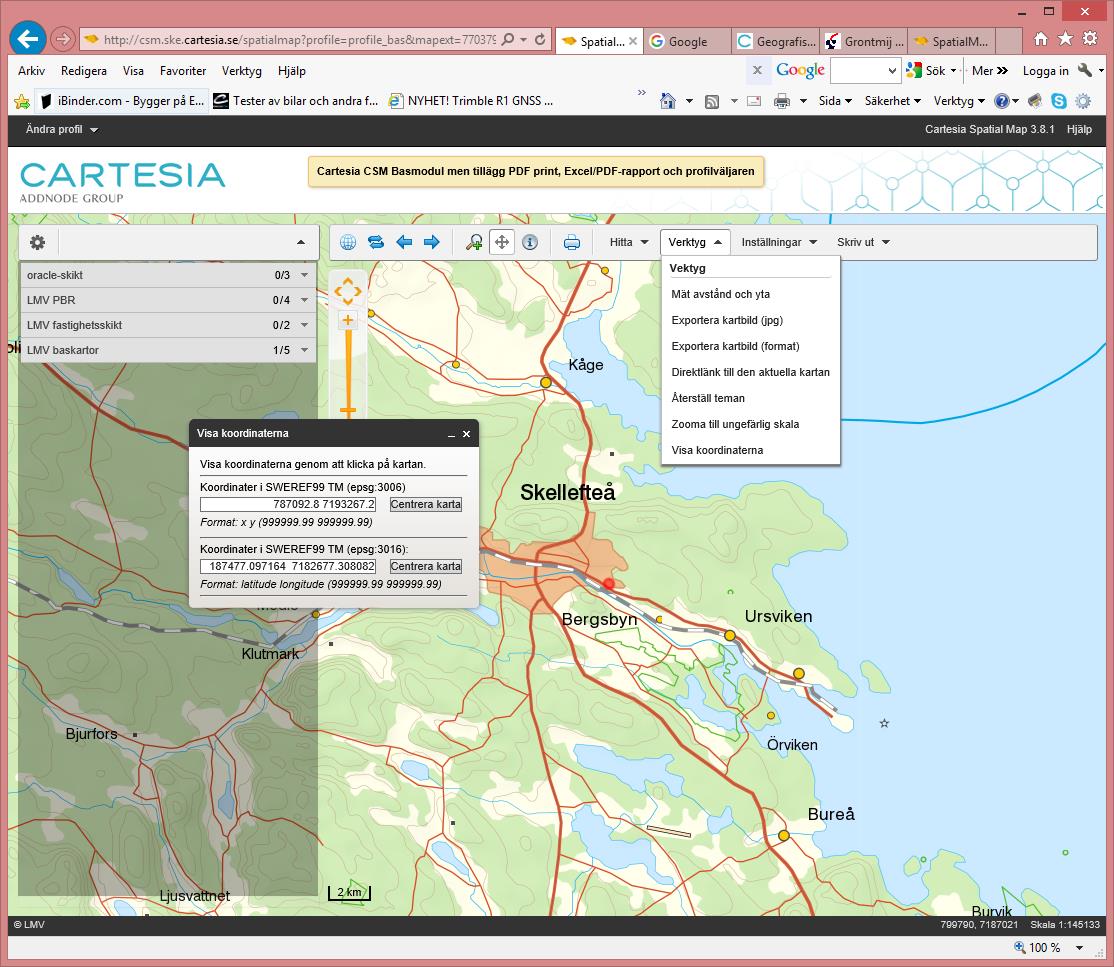Open the Skriv ut dropdown menu
The width and height of the screenshot is (1114, 967).
863,242
